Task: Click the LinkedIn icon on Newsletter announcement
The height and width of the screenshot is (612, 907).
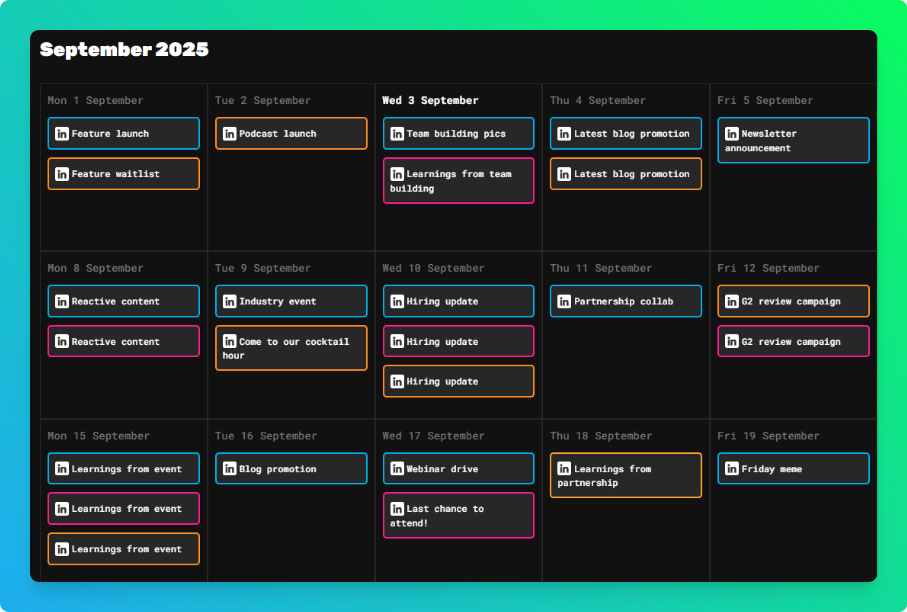Action: tap(731, 133)
